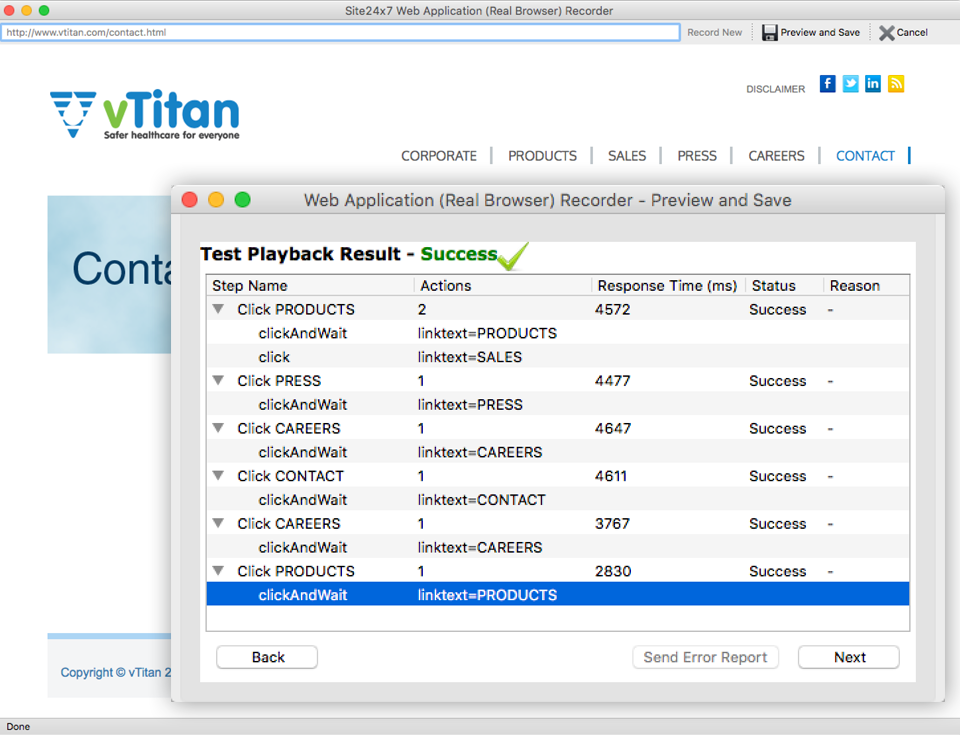
Task: Click the Next button
Action: tap(849, 657)
